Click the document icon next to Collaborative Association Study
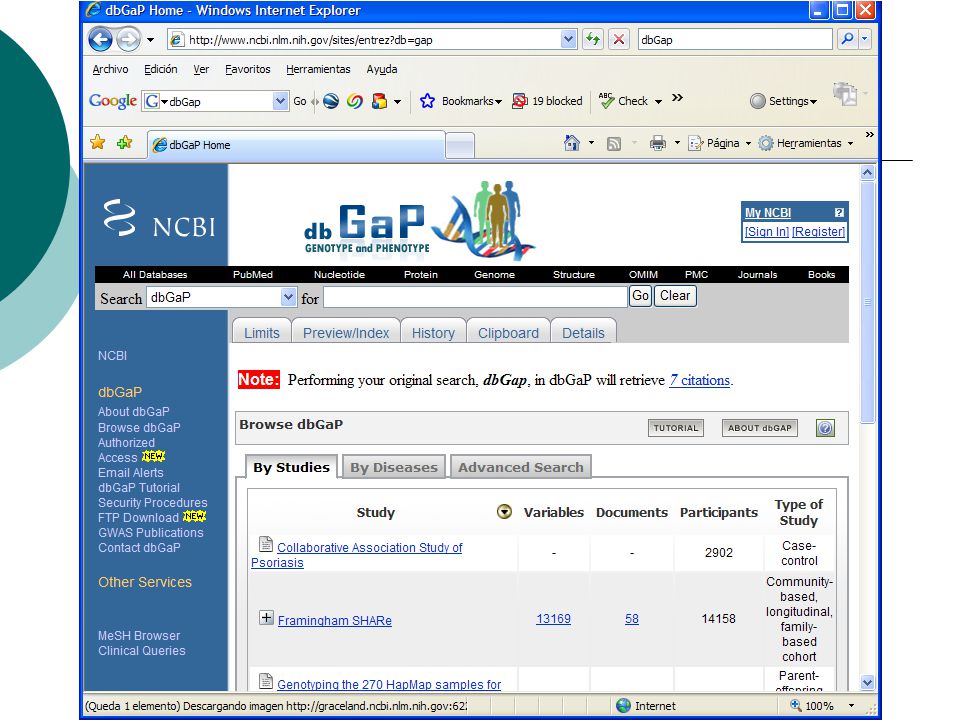This screenshot has height=720, width=960. [266, 544]
